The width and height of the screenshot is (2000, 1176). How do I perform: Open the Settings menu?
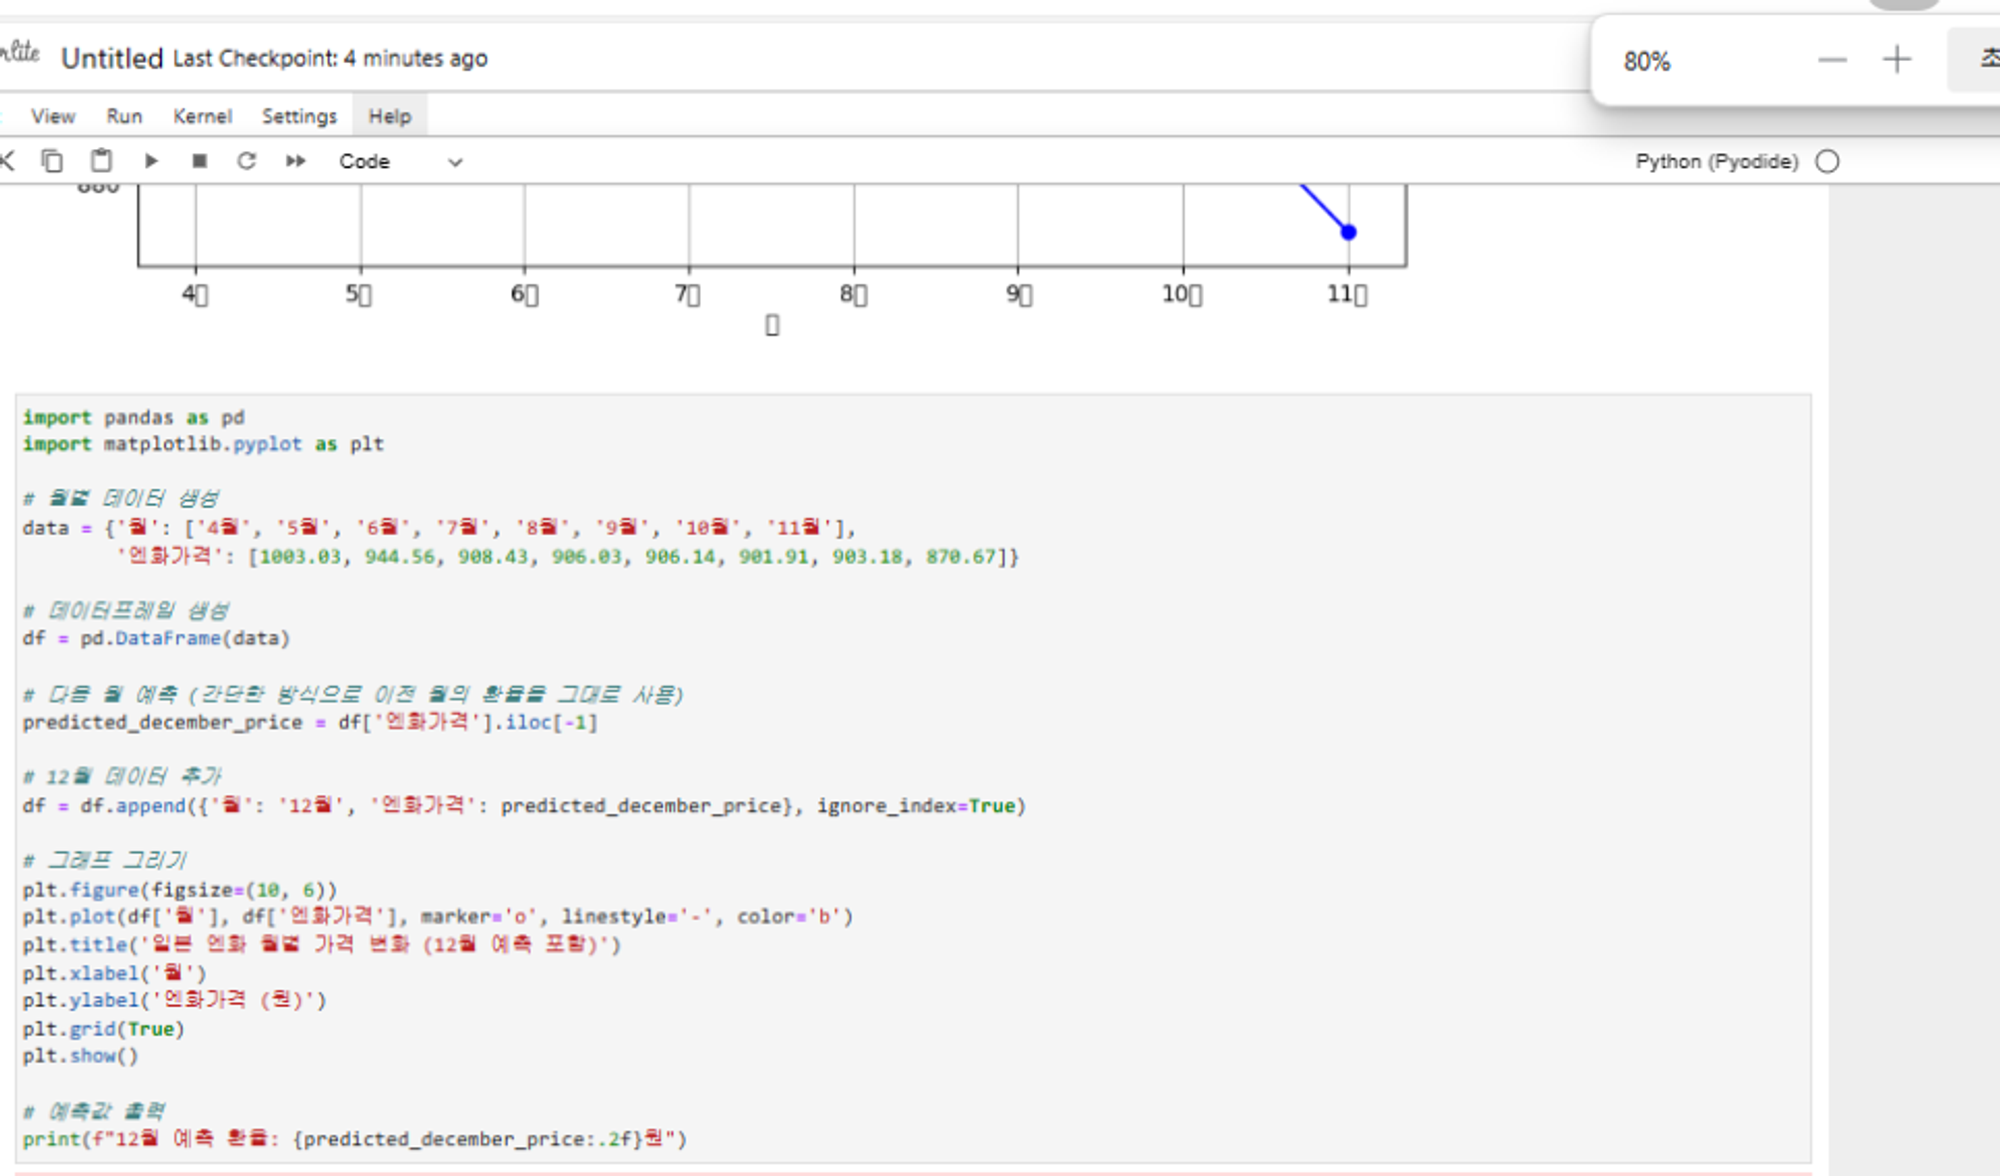[299, 116]
